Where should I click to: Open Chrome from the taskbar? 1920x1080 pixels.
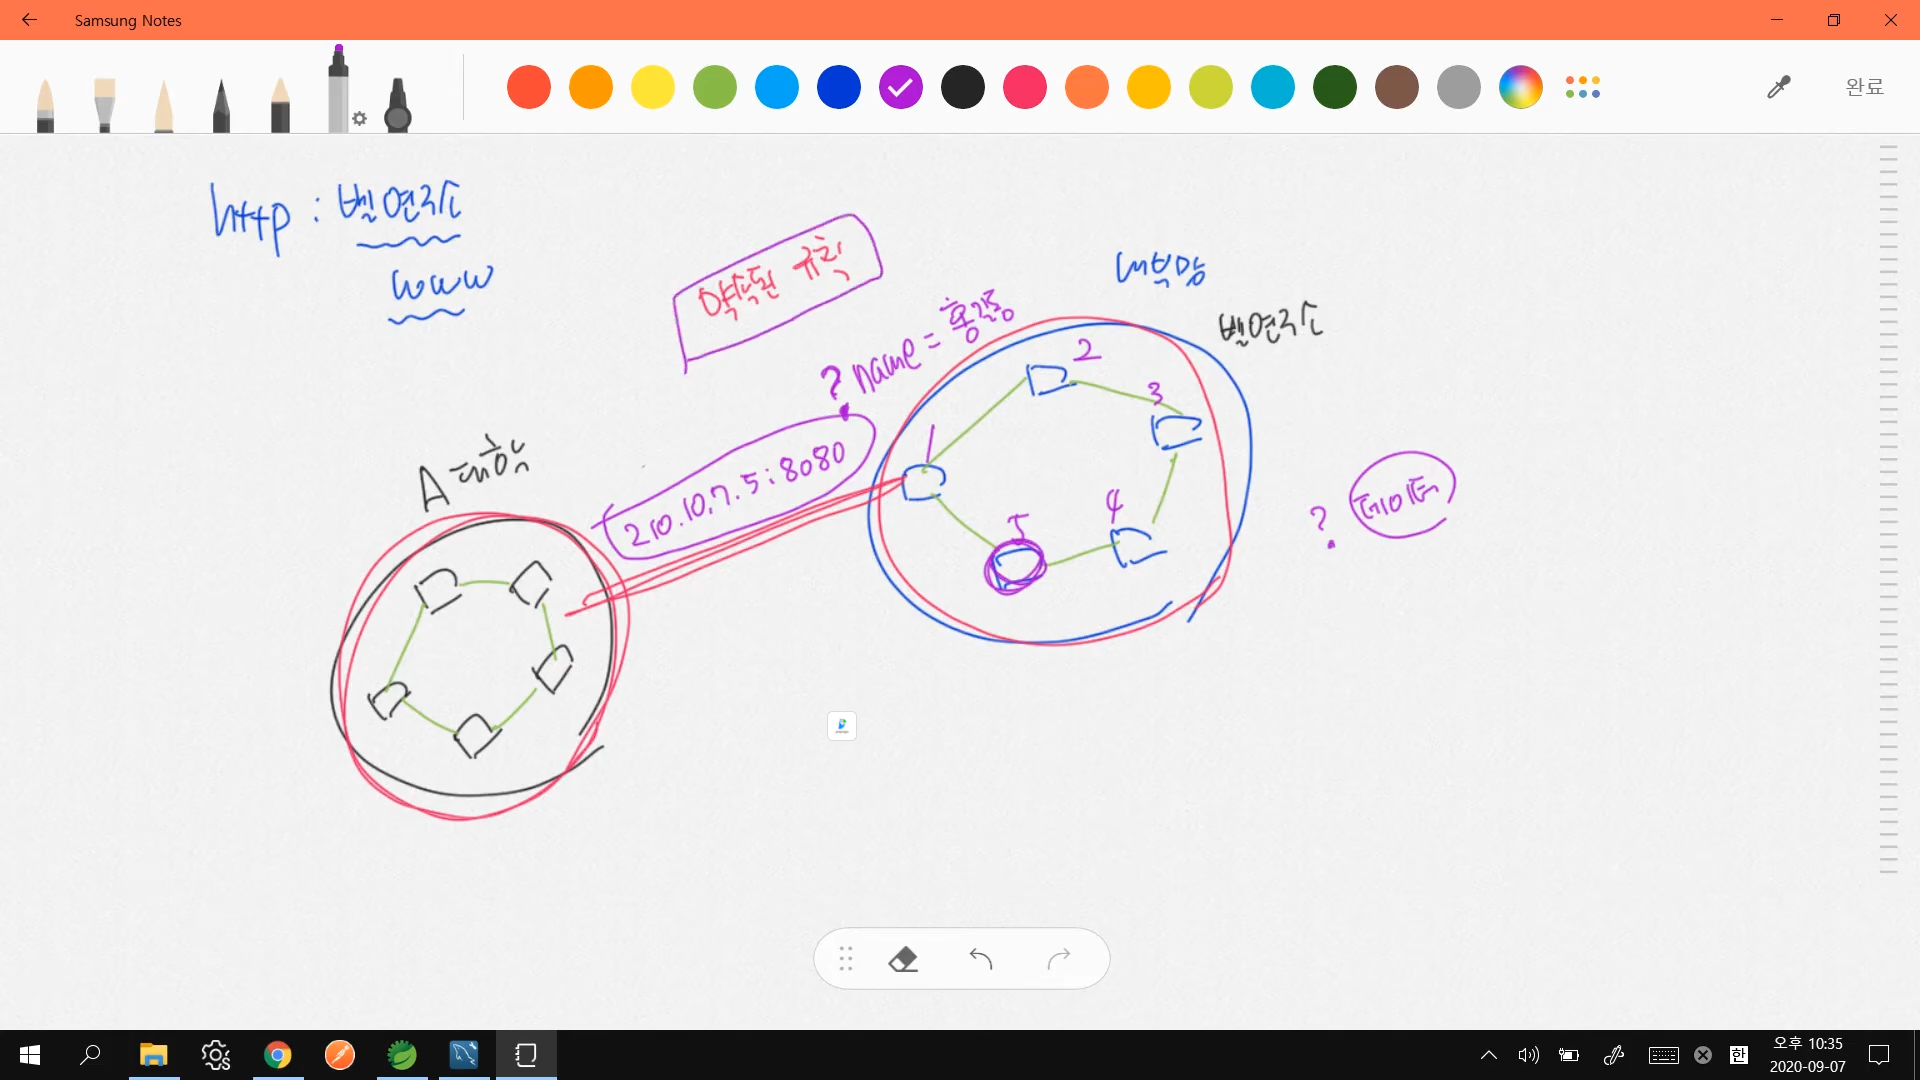pos(278,1055)
